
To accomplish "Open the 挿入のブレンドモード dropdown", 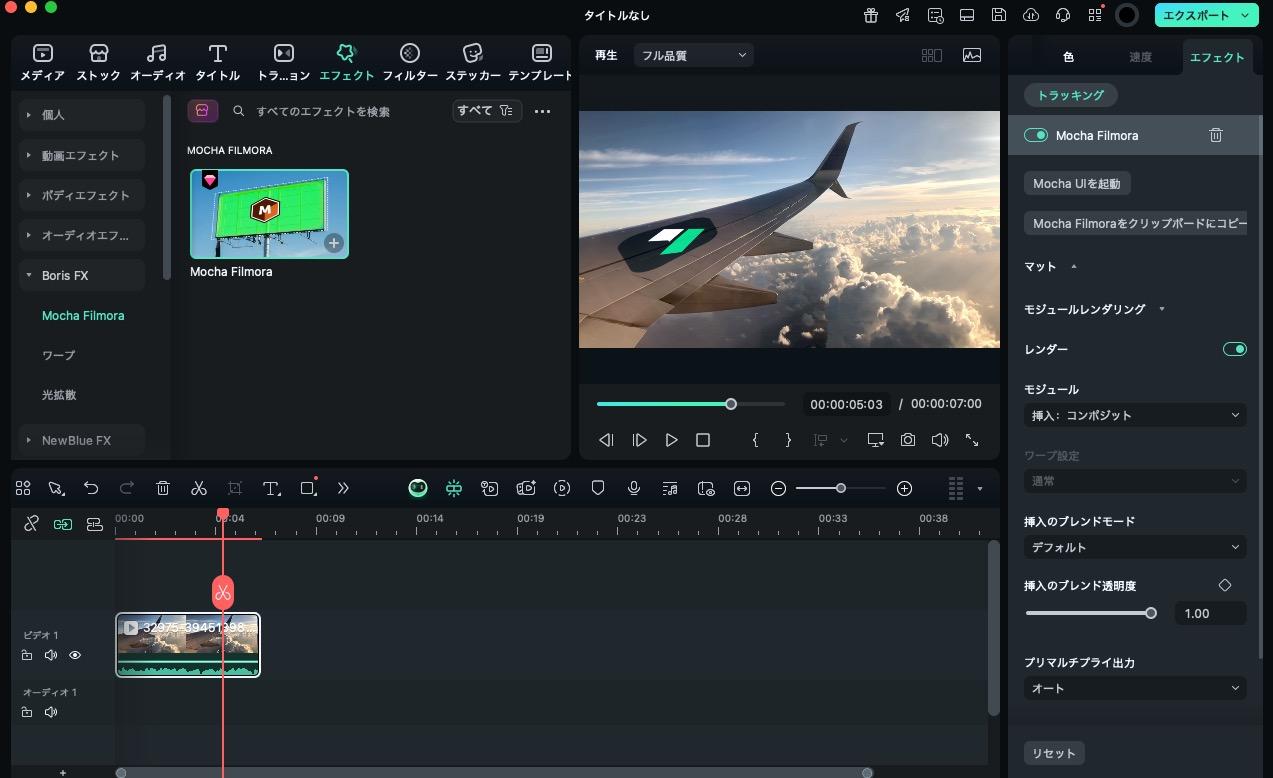I will point(1135,547).
